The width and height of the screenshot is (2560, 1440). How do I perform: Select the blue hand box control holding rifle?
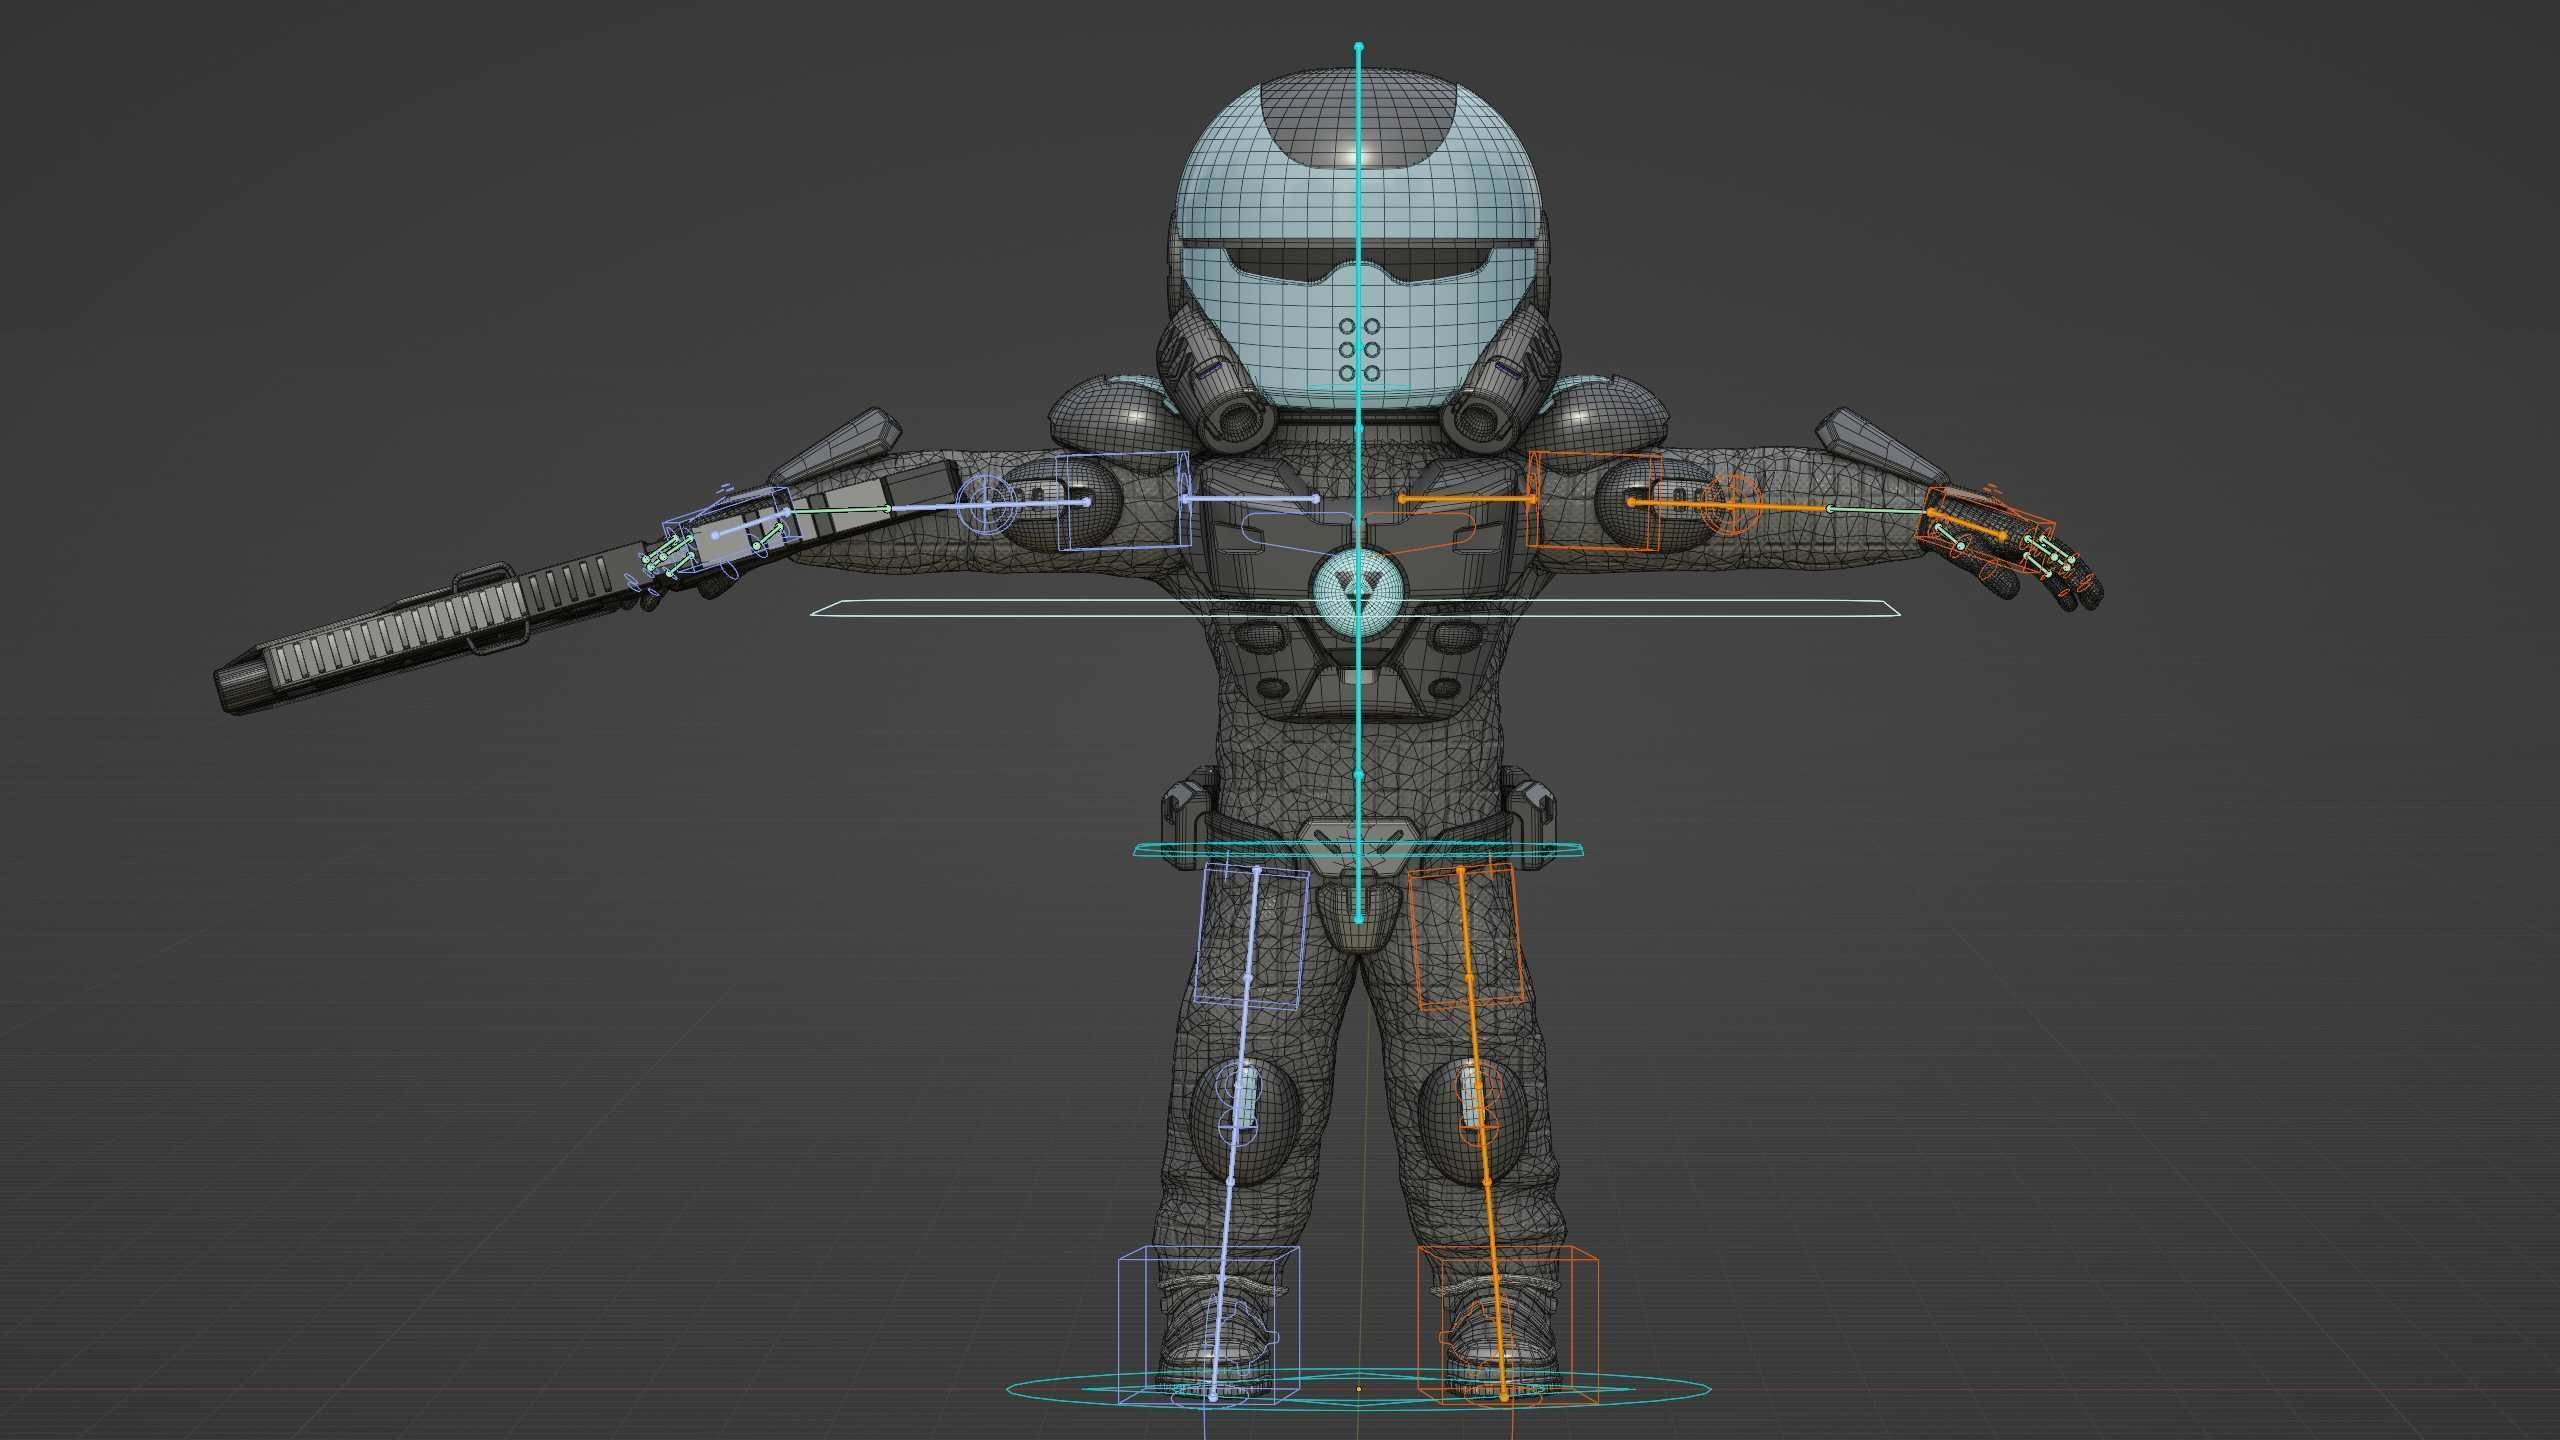(730, 530)
